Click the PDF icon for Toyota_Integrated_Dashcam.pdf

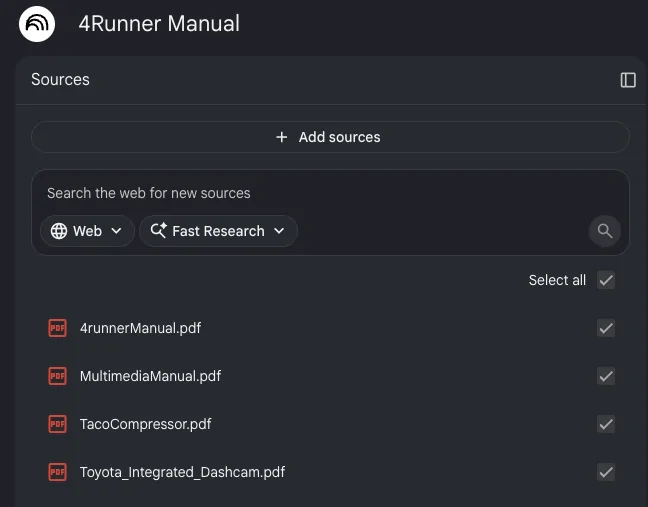point(57,472)
